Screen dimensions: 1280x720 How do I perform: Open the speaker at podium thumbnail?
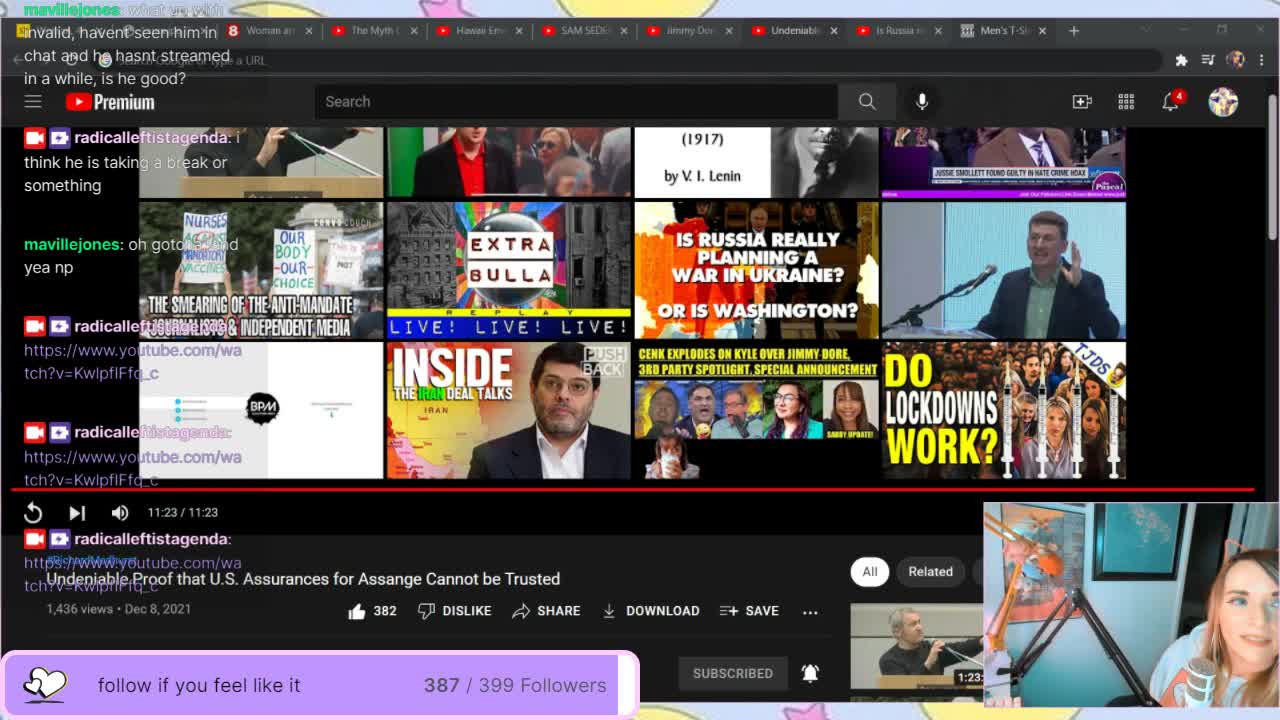(1004, 270)
